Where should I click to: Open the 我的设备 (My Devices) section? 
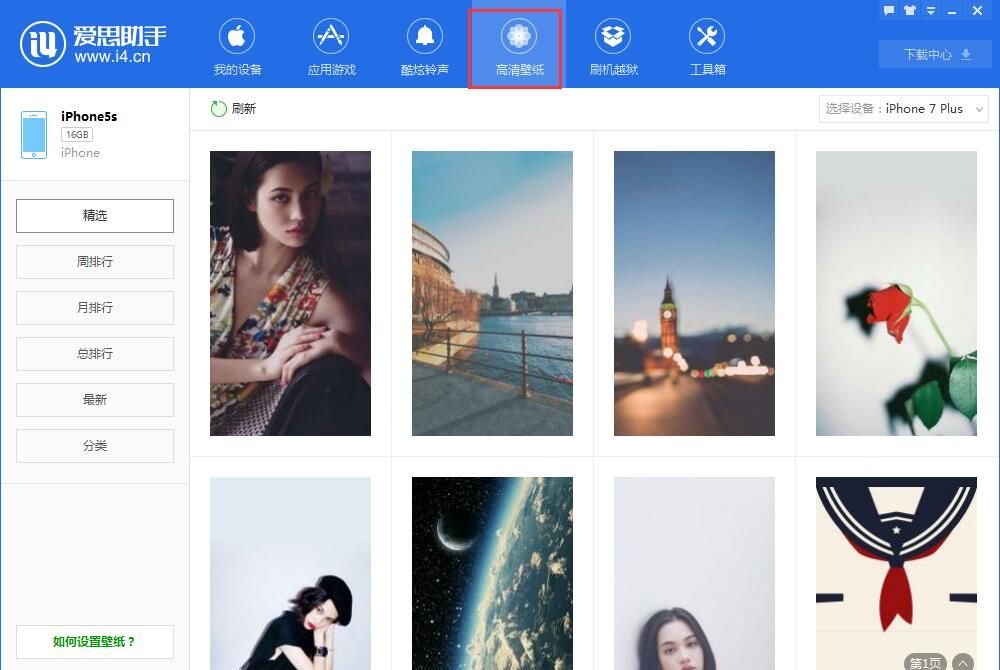(237, 45)
